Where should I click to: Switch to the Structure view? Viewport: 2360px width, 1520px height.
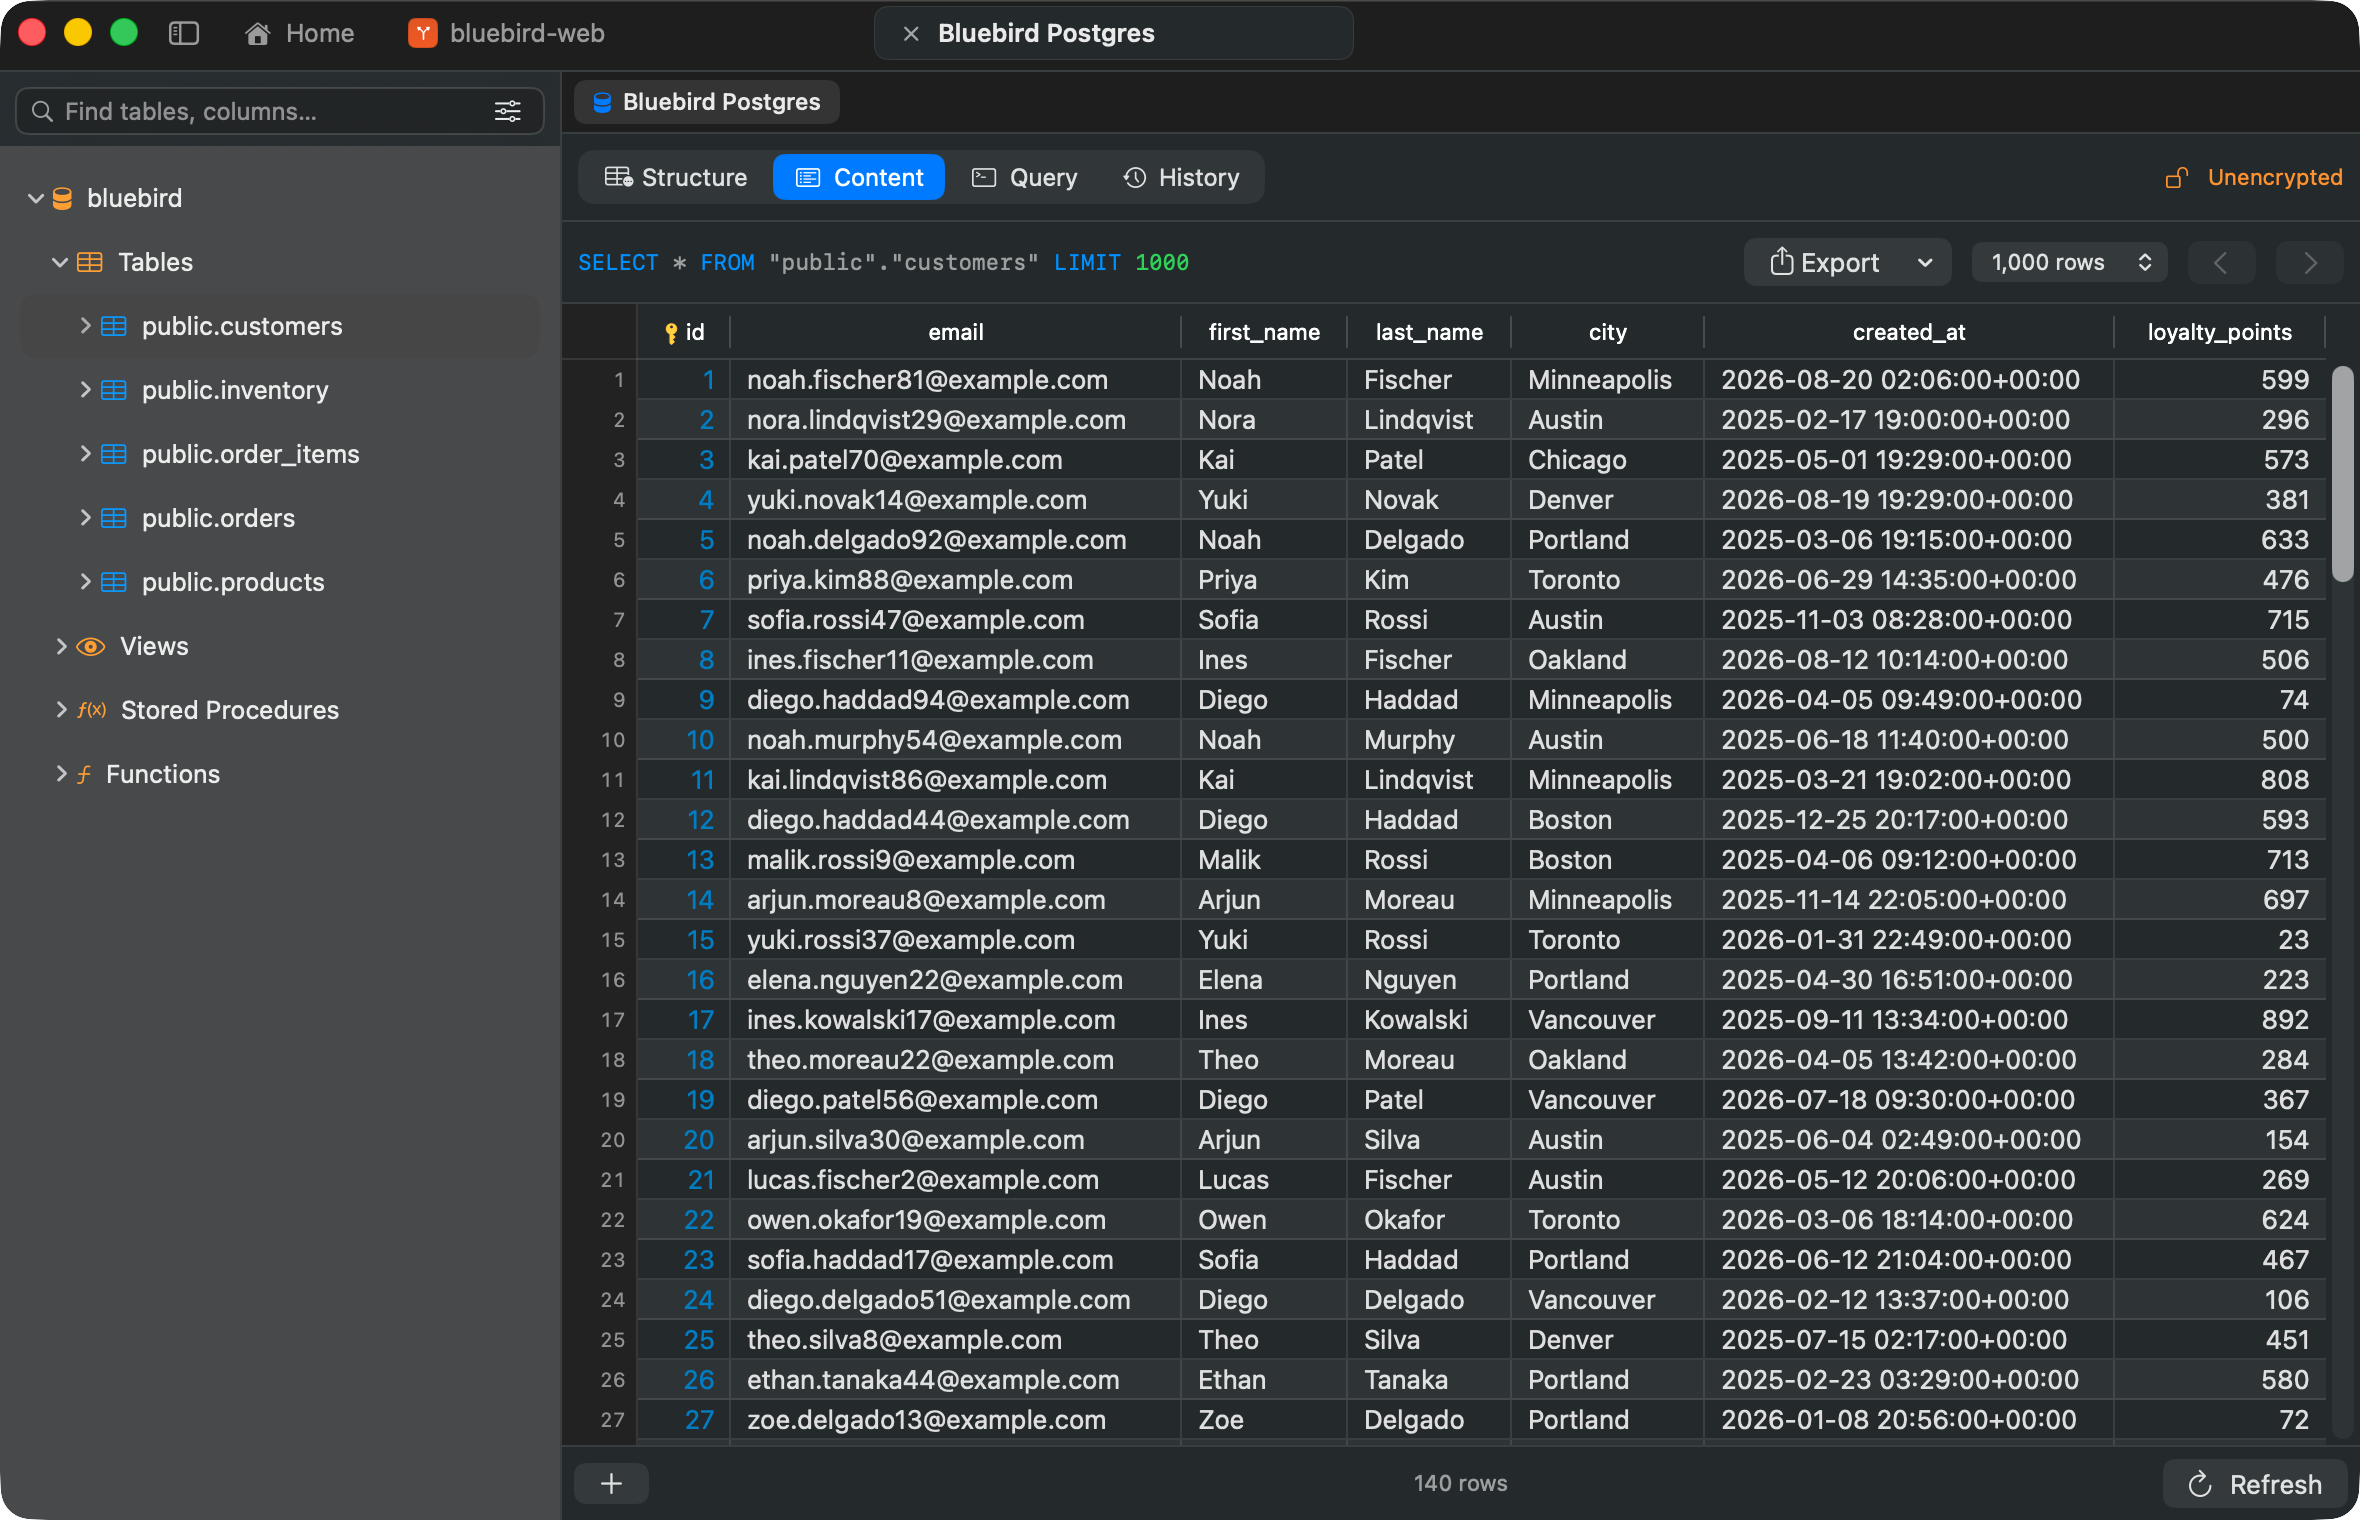(676, 177)
